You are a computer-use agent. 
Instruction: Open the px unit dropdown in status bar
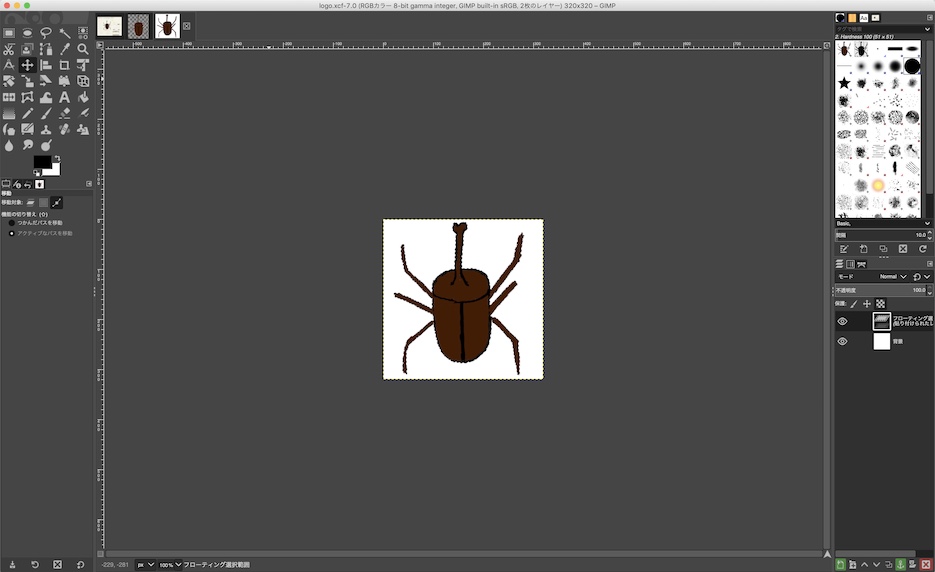[146, 565]
